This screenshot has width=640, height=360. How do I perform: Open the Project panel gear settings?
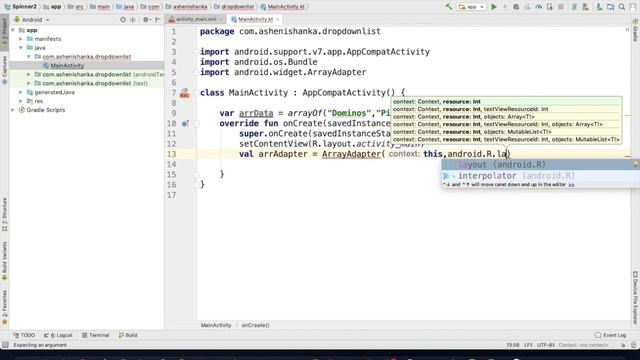coord(146,20)
